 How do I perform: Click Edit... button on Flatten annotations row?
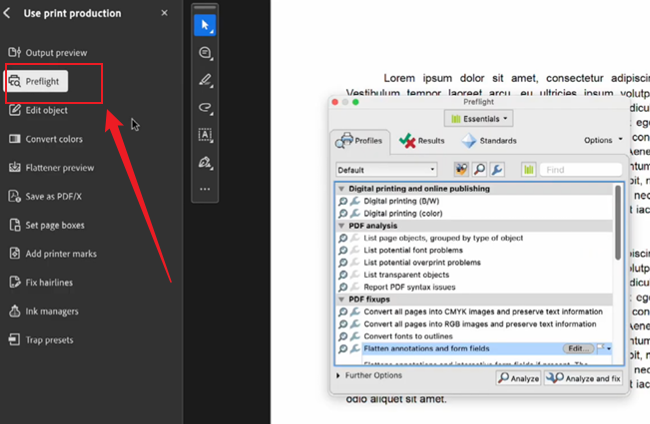pos(578,349)
